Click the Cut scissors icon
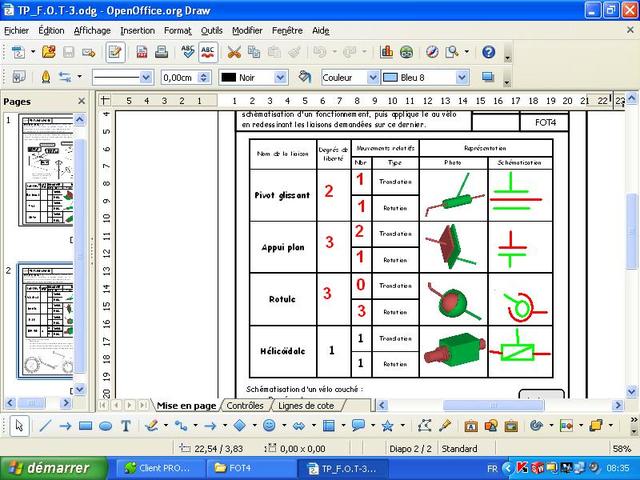640x480 pixels. click(x=234, y=52)
